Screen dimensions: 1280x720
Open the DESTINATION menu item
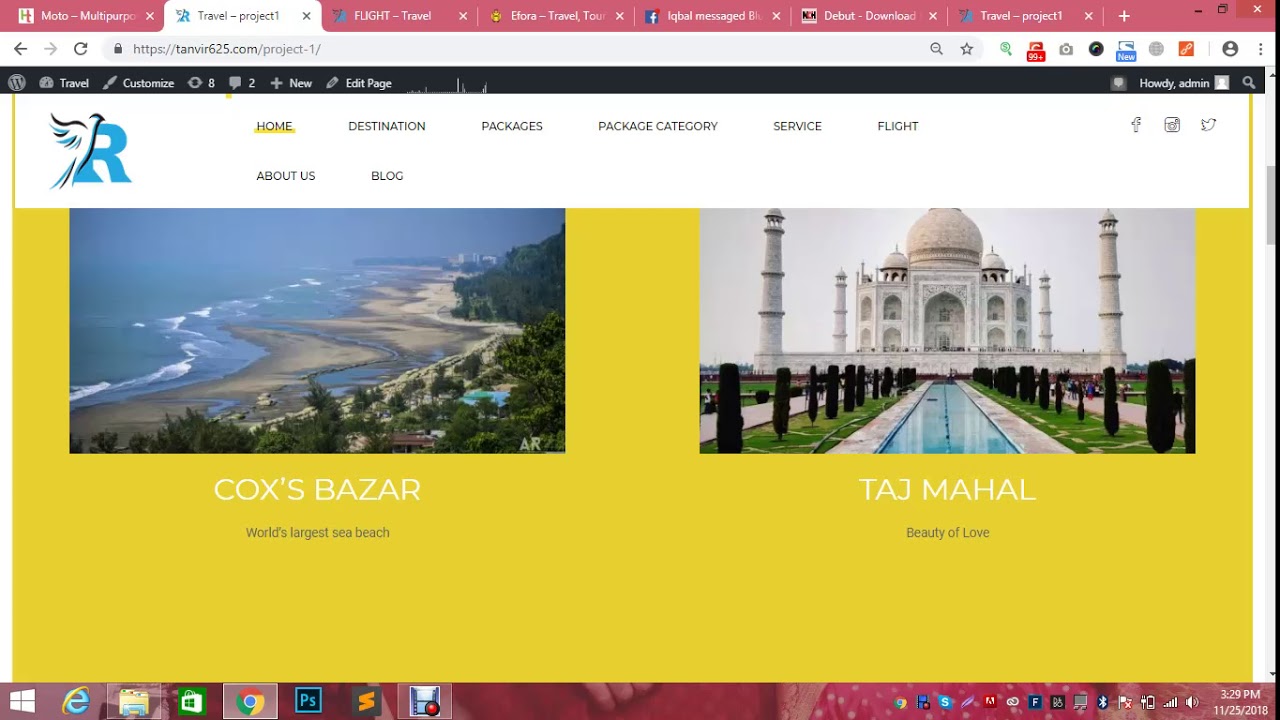coord(387,126)
